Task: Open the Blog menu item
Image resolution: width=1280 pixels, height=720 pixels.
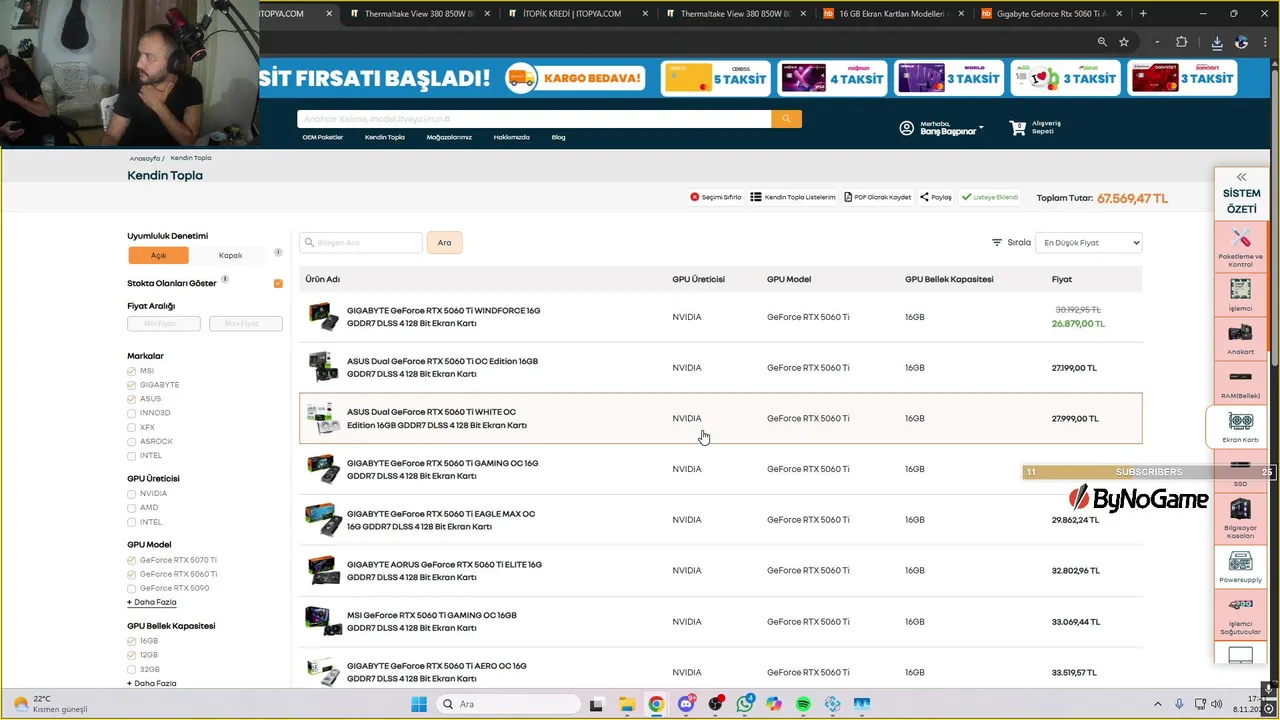Action: point(558,137)
